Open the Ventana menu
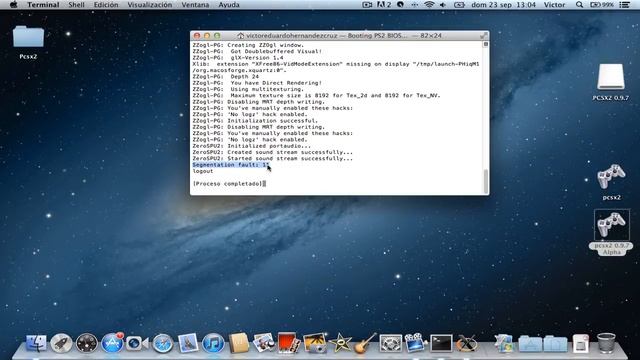The height and width of the screenshot is (360, 640). [x=195, y=5]
